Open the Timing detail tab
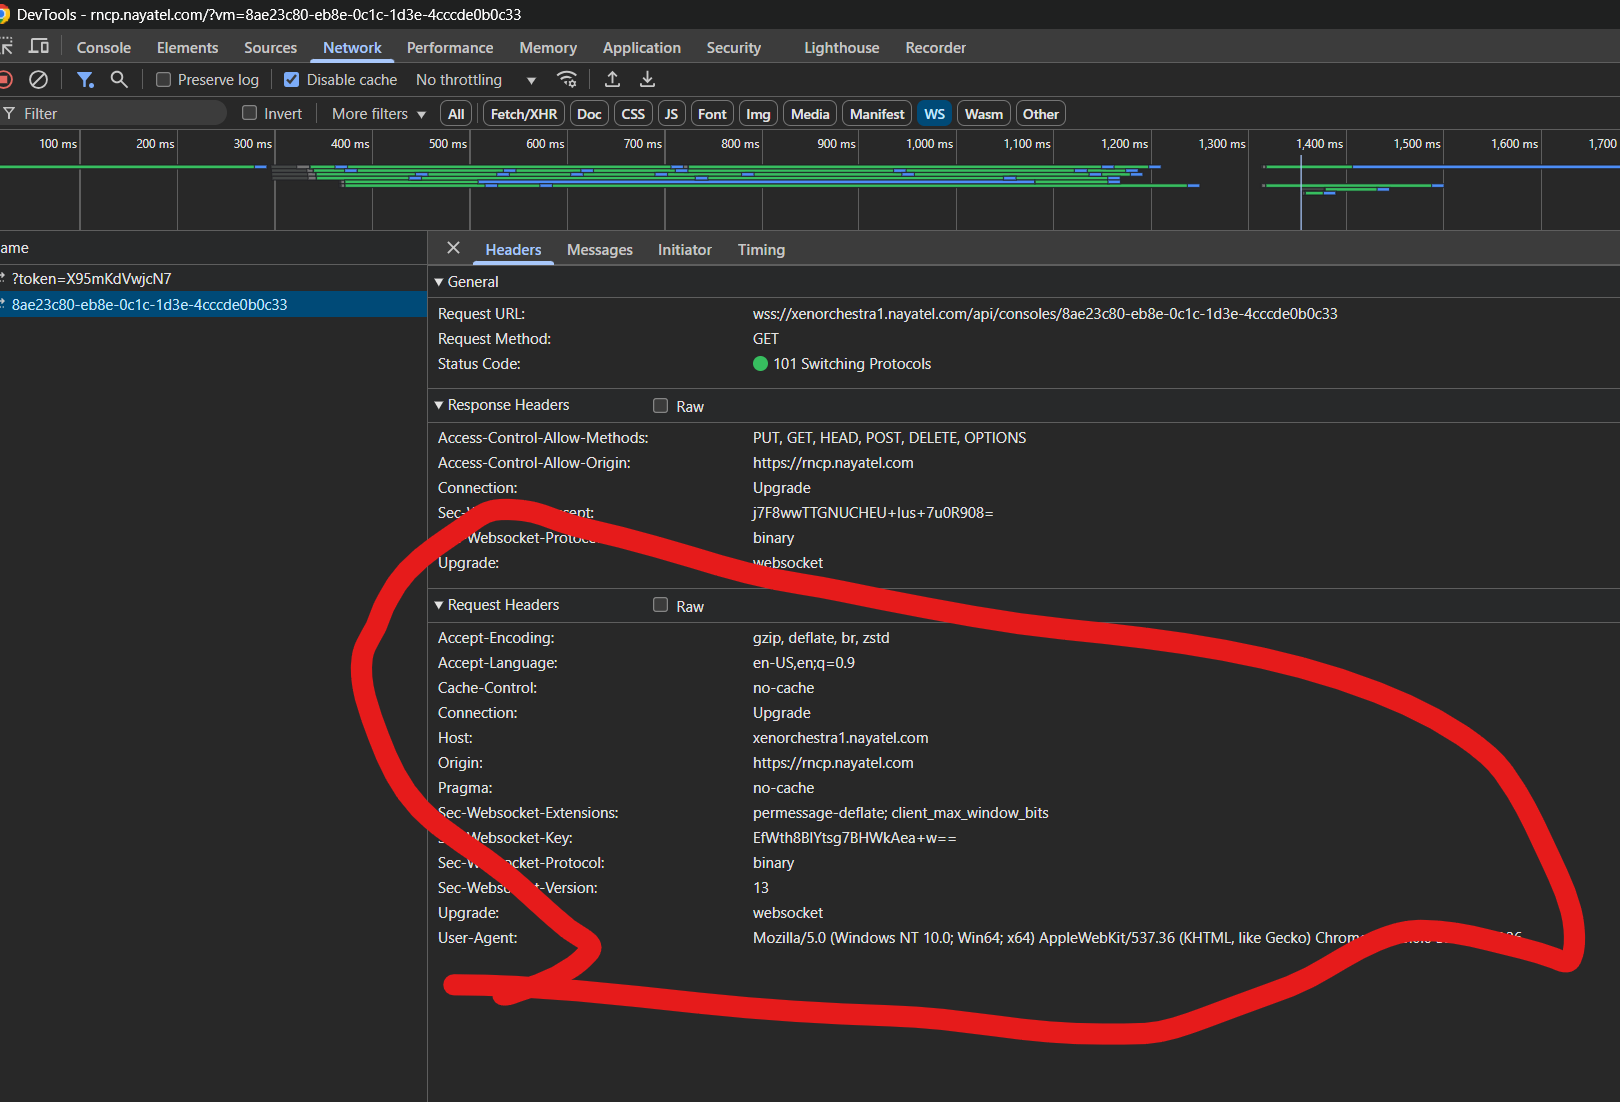The image size is (1620, 1102). pos(761,250)
